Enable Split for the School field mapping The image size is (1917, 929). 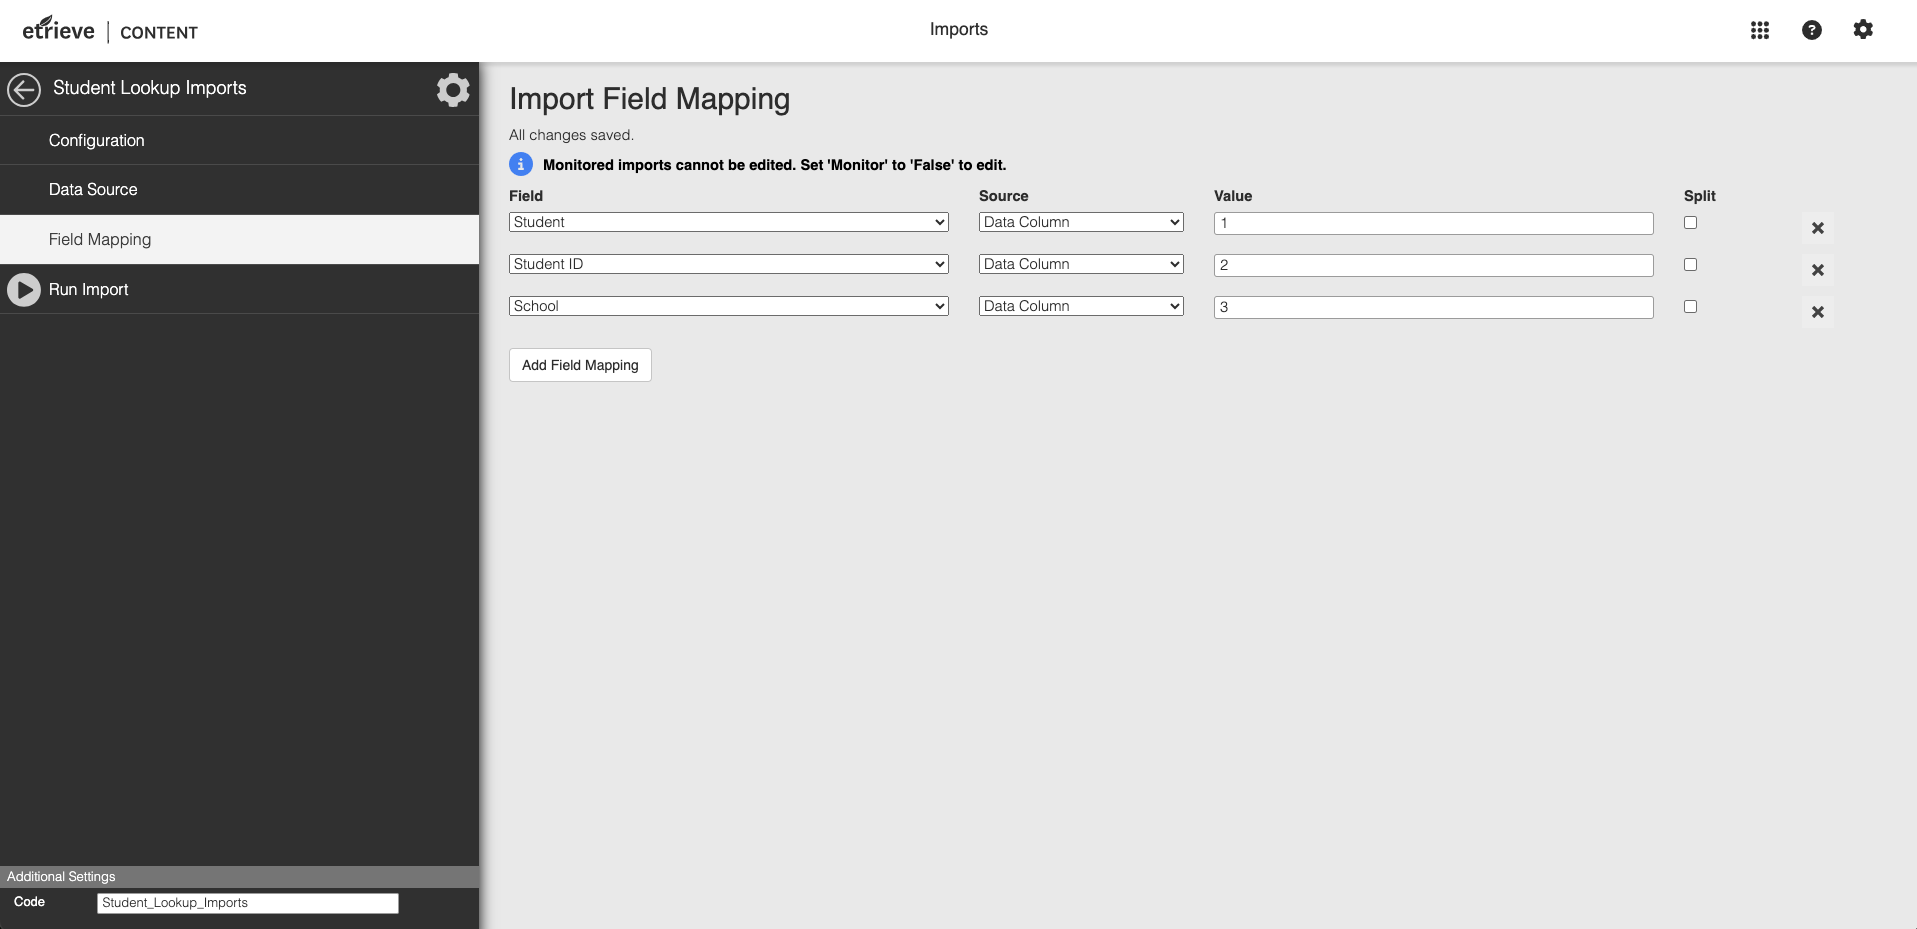(1690, 306)
